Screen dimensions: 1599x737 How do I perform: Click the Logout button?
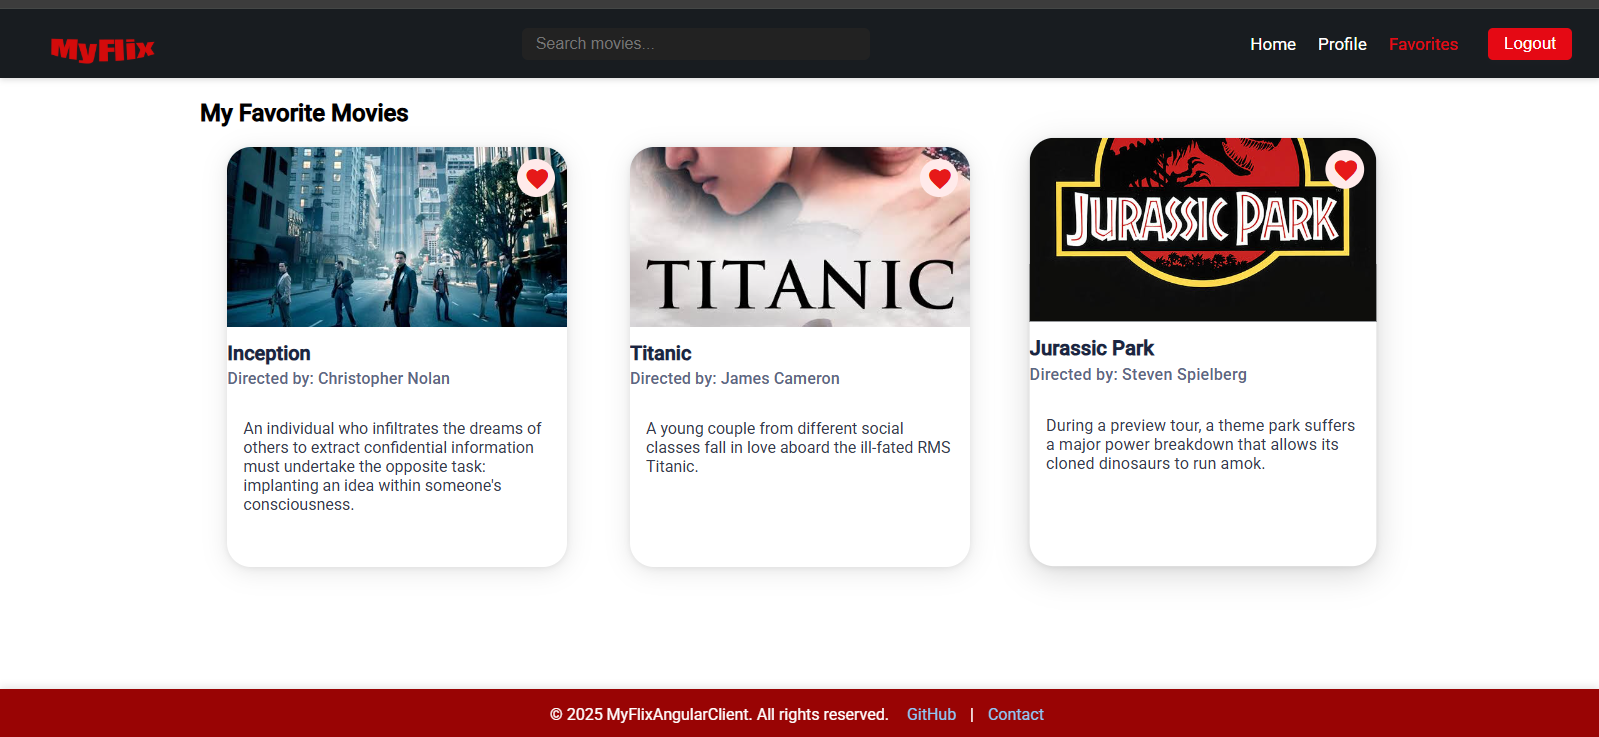click(x=1529, y=44)
